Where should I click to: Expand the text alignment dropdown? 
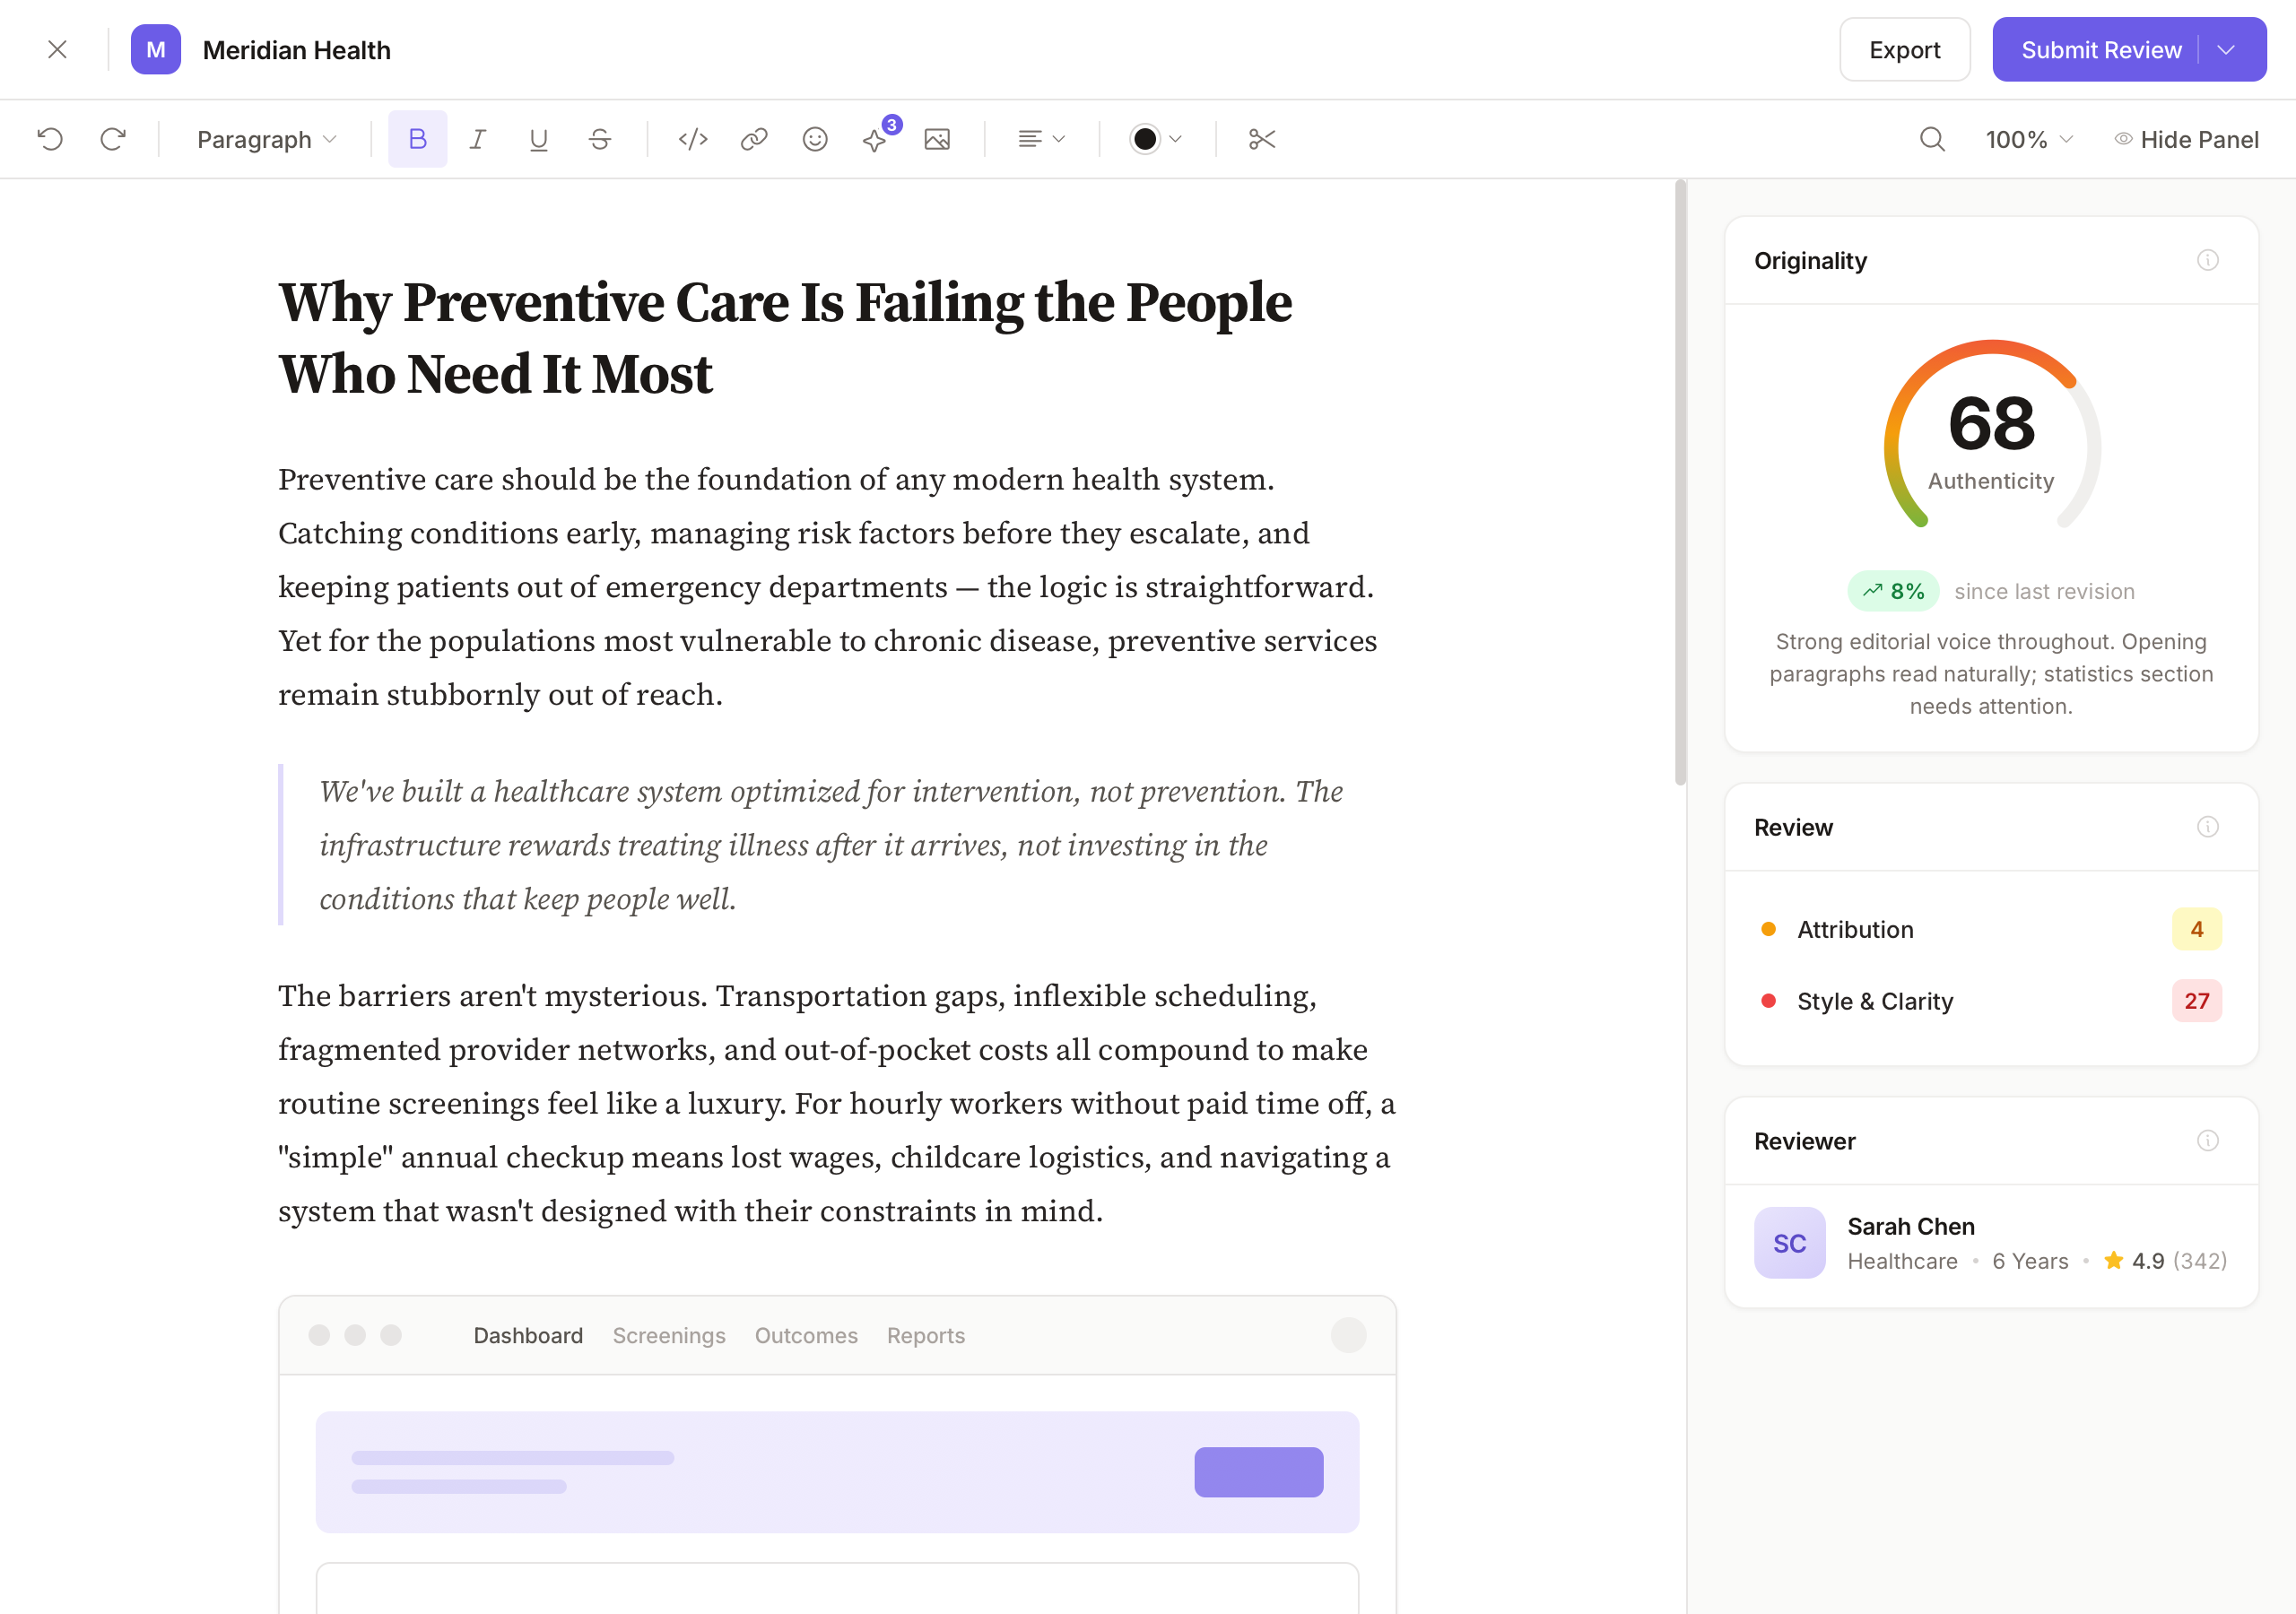(1041, 139)
